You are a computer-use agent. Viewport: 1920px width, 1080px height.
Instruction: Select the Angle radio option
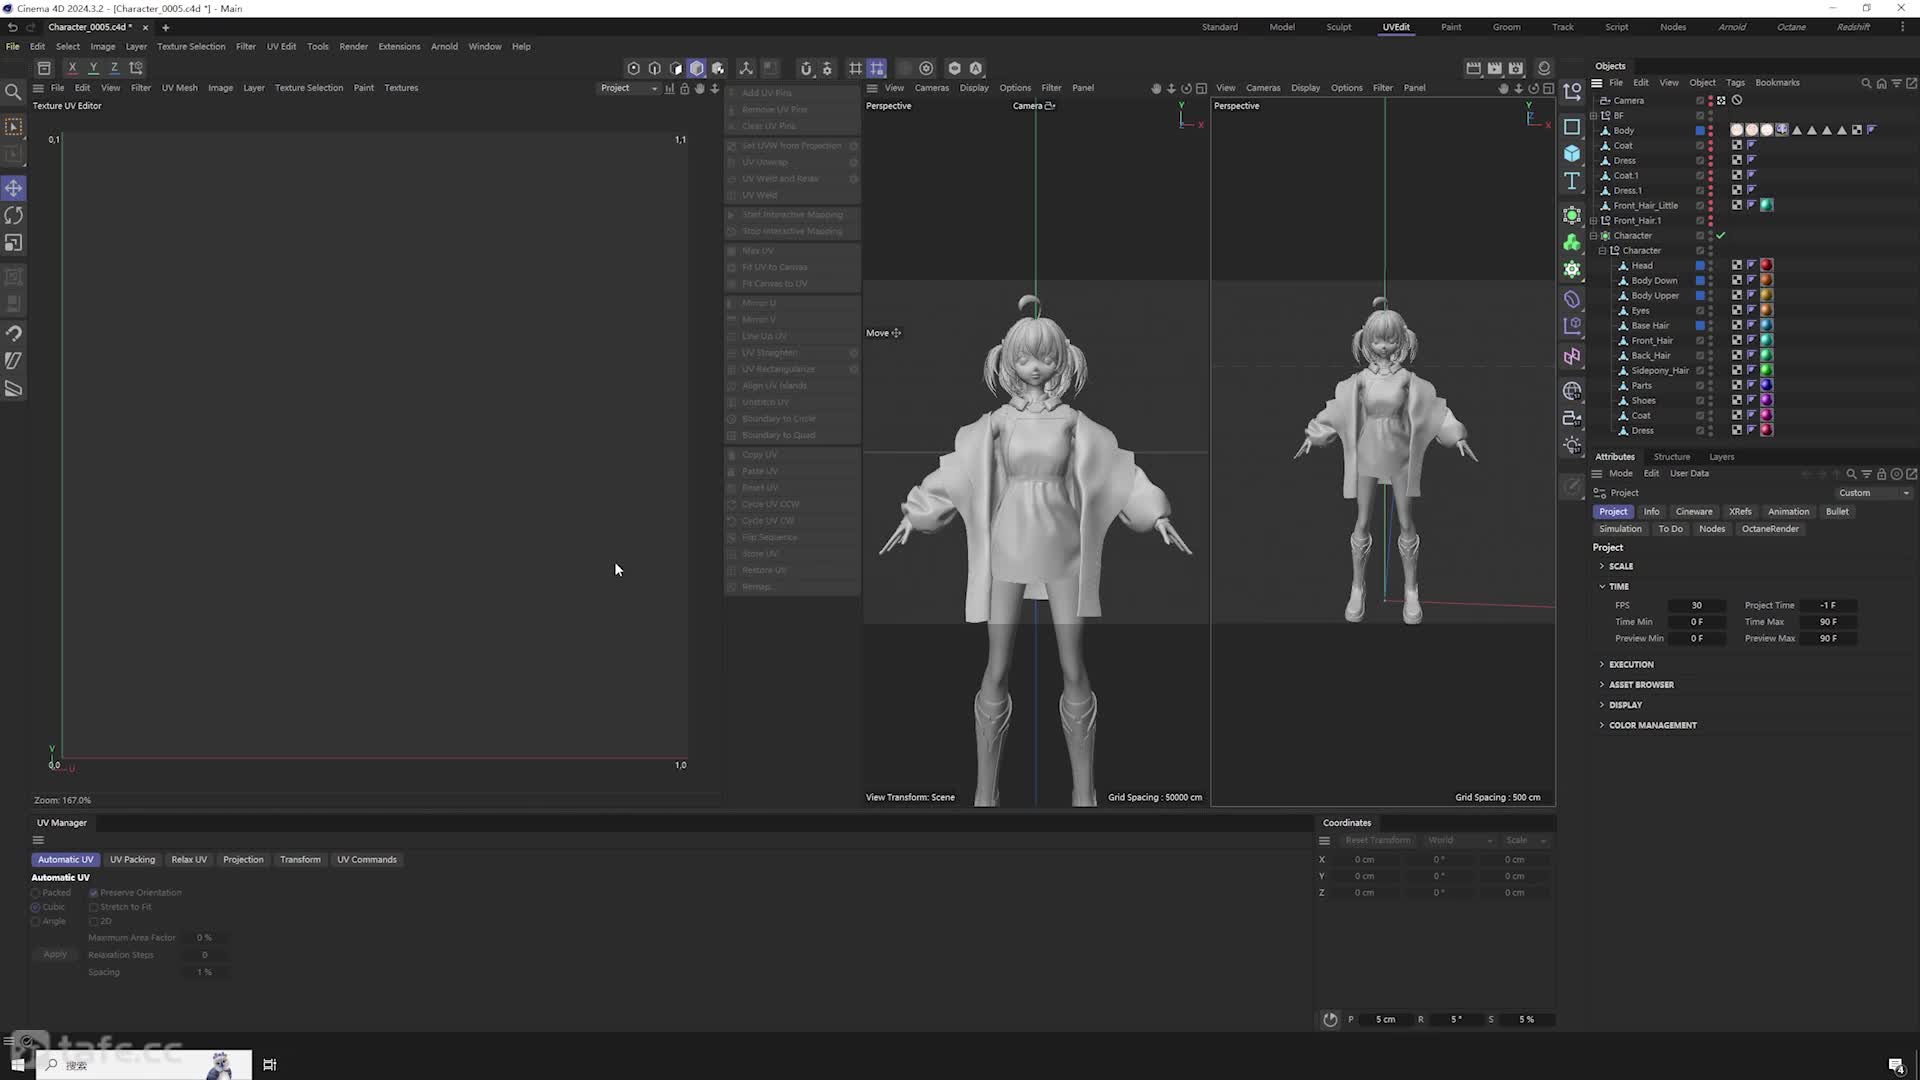[x=36, y=921]
